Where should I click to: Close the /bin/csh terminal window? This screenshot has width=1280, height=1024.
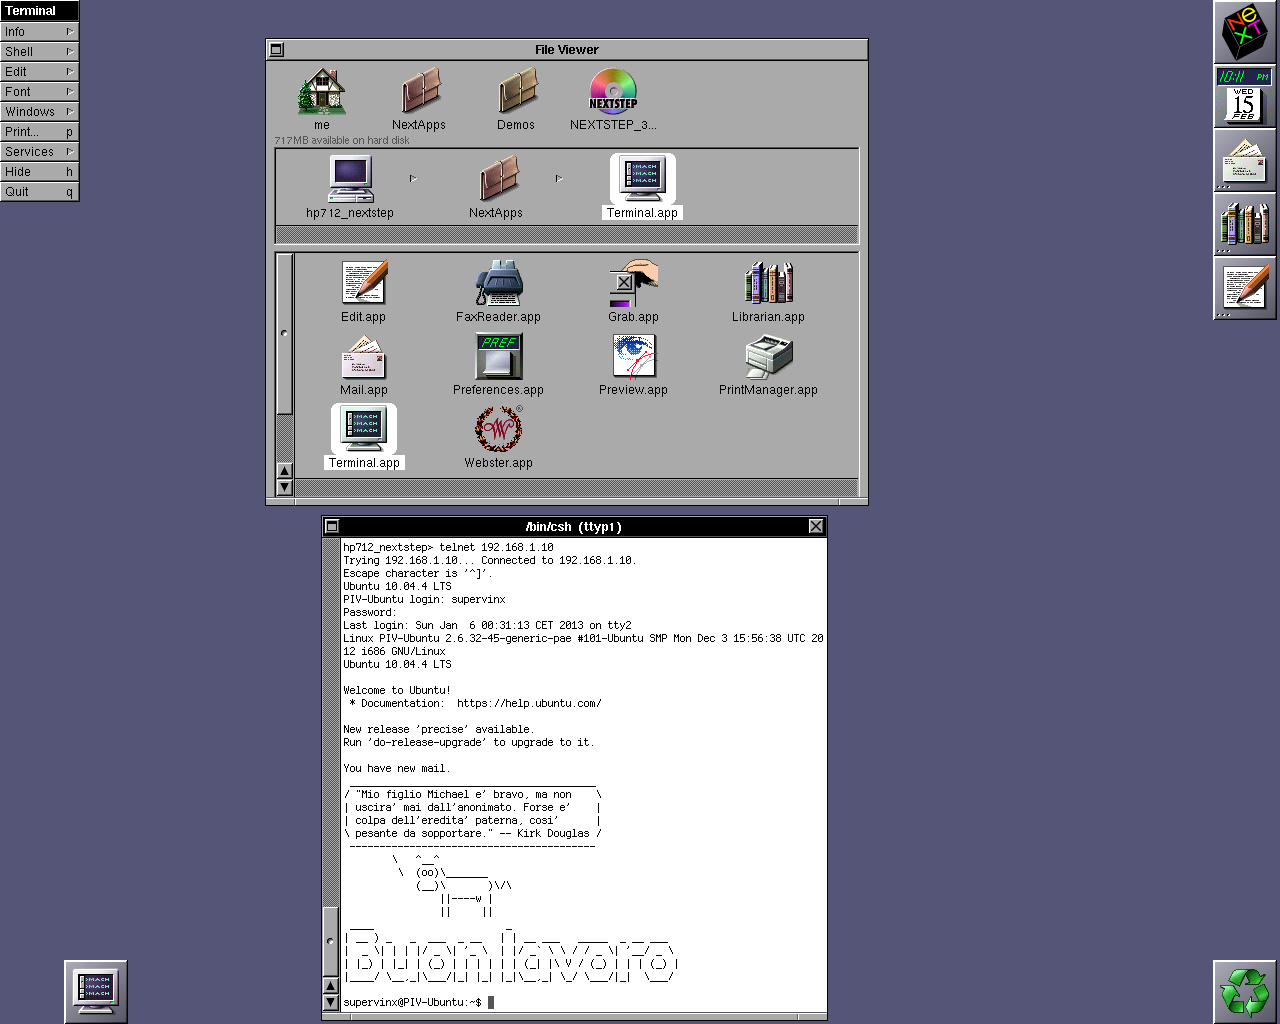point(816,526)
